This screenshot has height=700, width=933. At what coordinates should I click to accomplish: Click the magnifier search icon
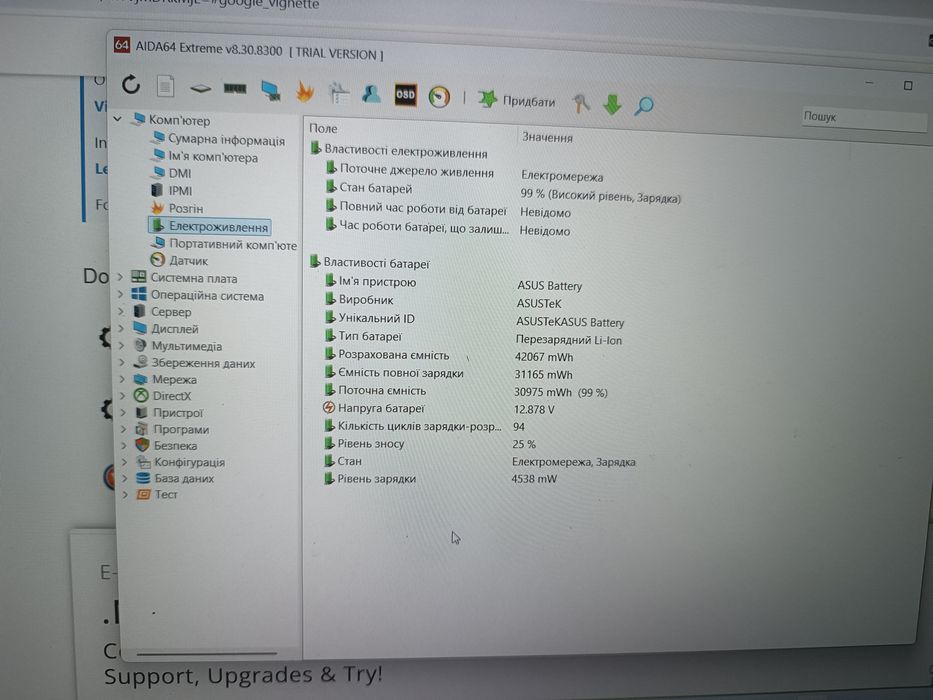644,106
